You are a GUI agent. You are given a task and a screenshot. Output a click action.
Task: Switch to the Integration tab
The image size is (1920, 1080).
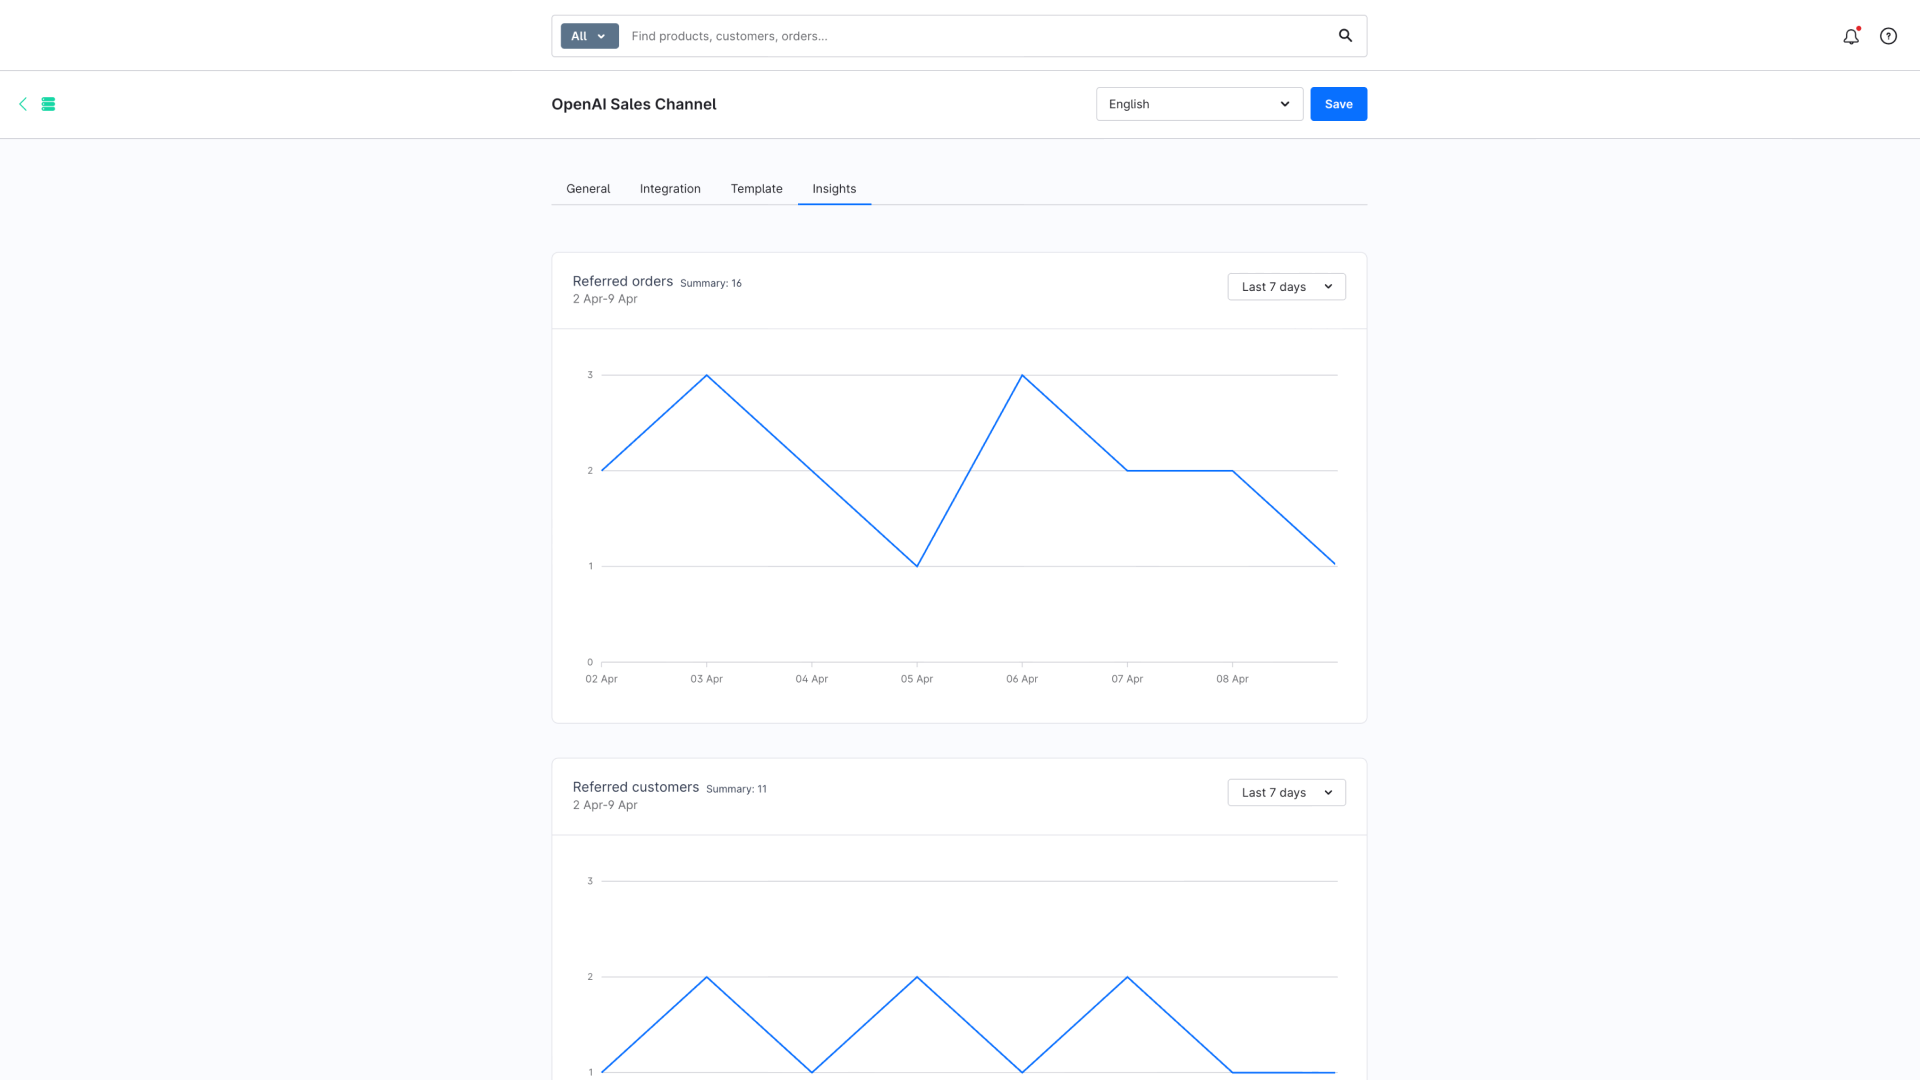[x=670, y=189]
